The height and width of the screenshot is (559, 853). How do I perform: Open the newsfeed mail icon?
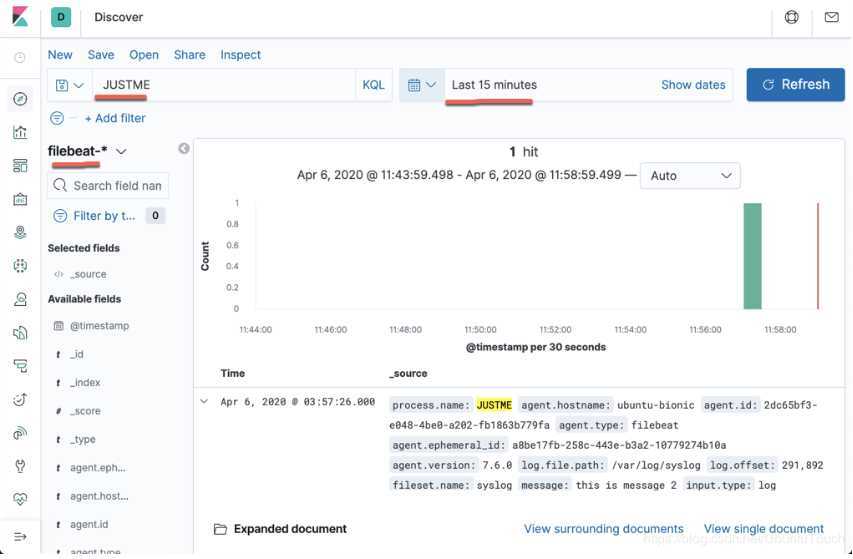click(831, 17)
